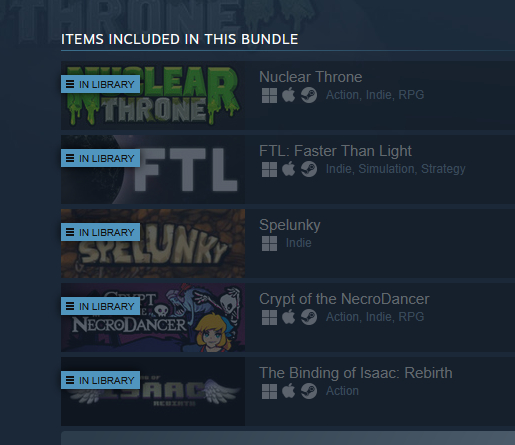The height and width of the screenshot is (445, 515).
Task: Open the Nuclear Throne title link
Action: 311,77
